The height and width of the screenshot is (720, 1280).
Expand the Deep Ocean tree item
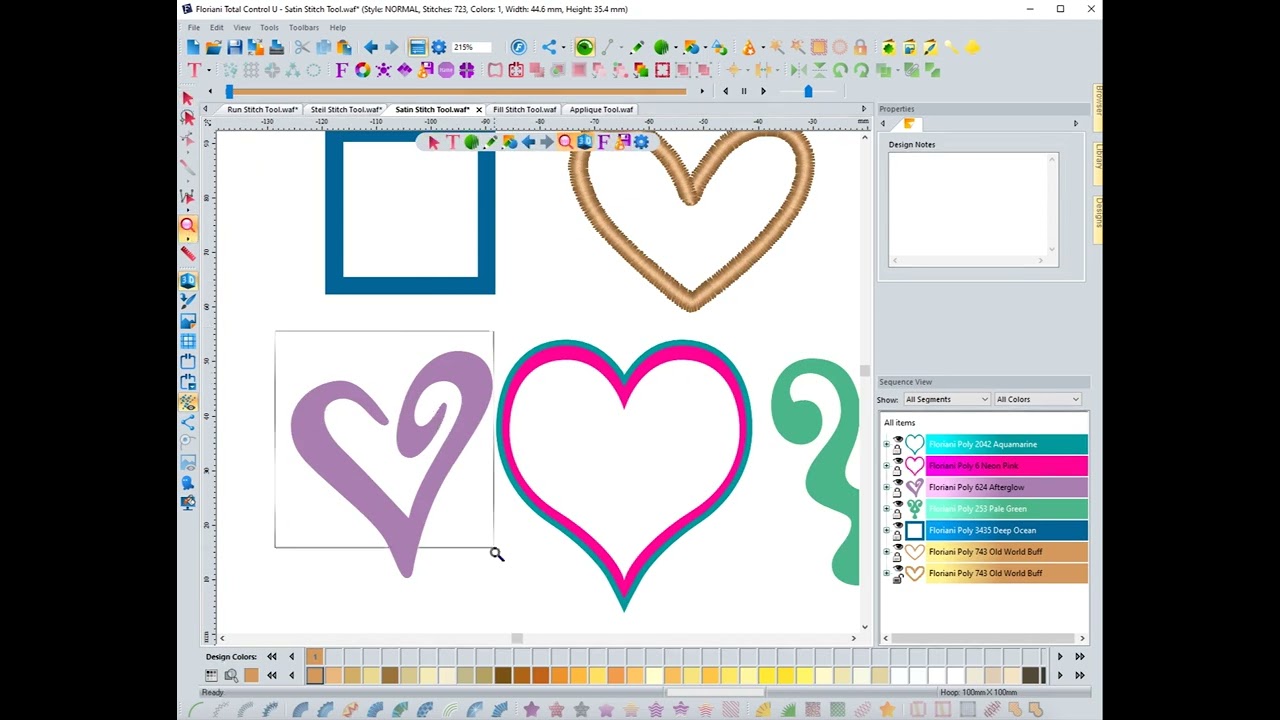(886, 530)
